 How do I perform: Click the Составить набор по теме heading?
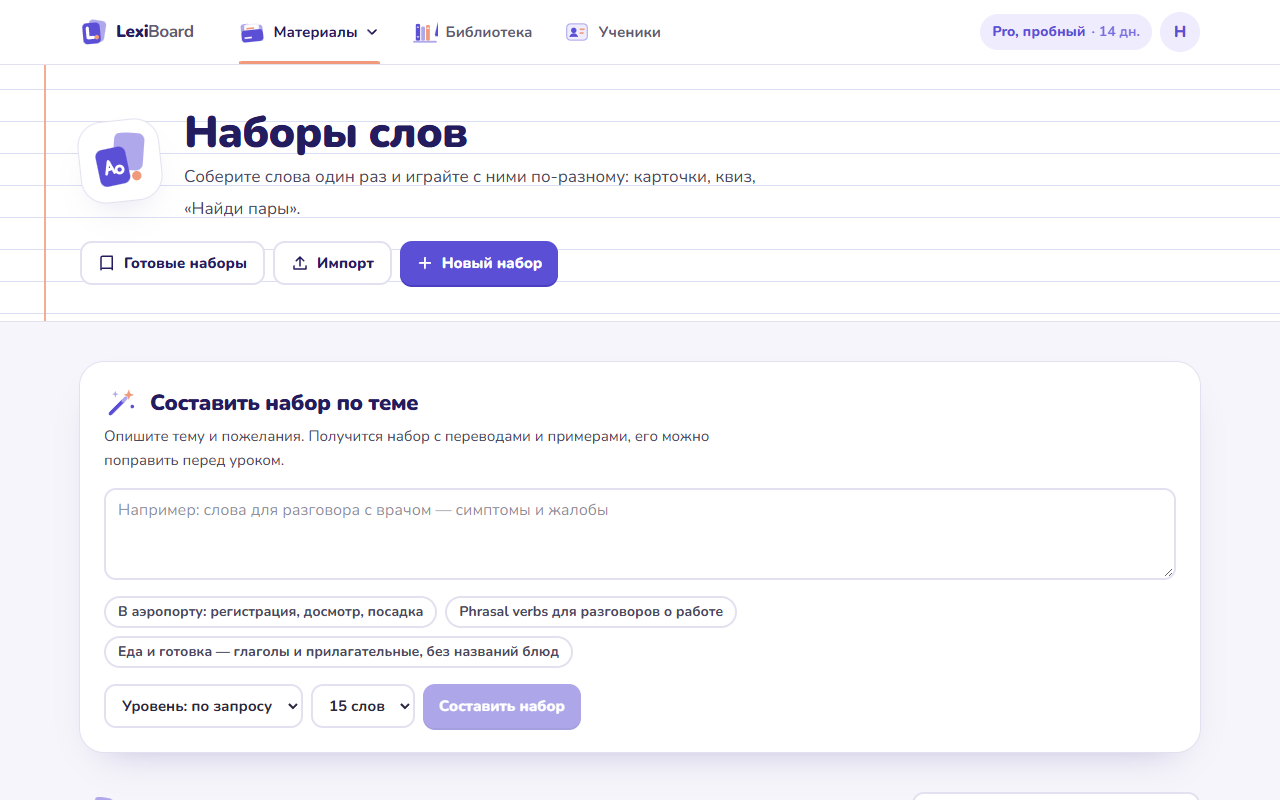pos(284,403)
